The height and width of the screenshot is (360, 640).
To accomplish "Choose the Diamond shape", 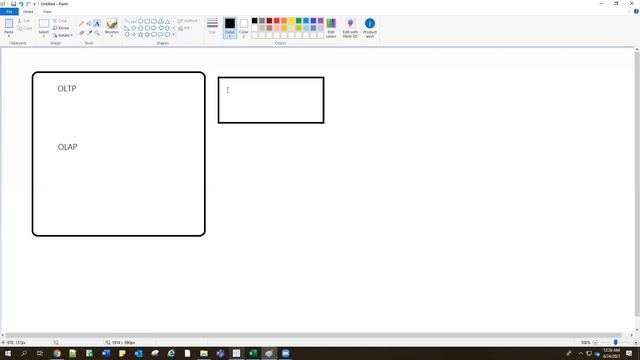I will 133,28.
